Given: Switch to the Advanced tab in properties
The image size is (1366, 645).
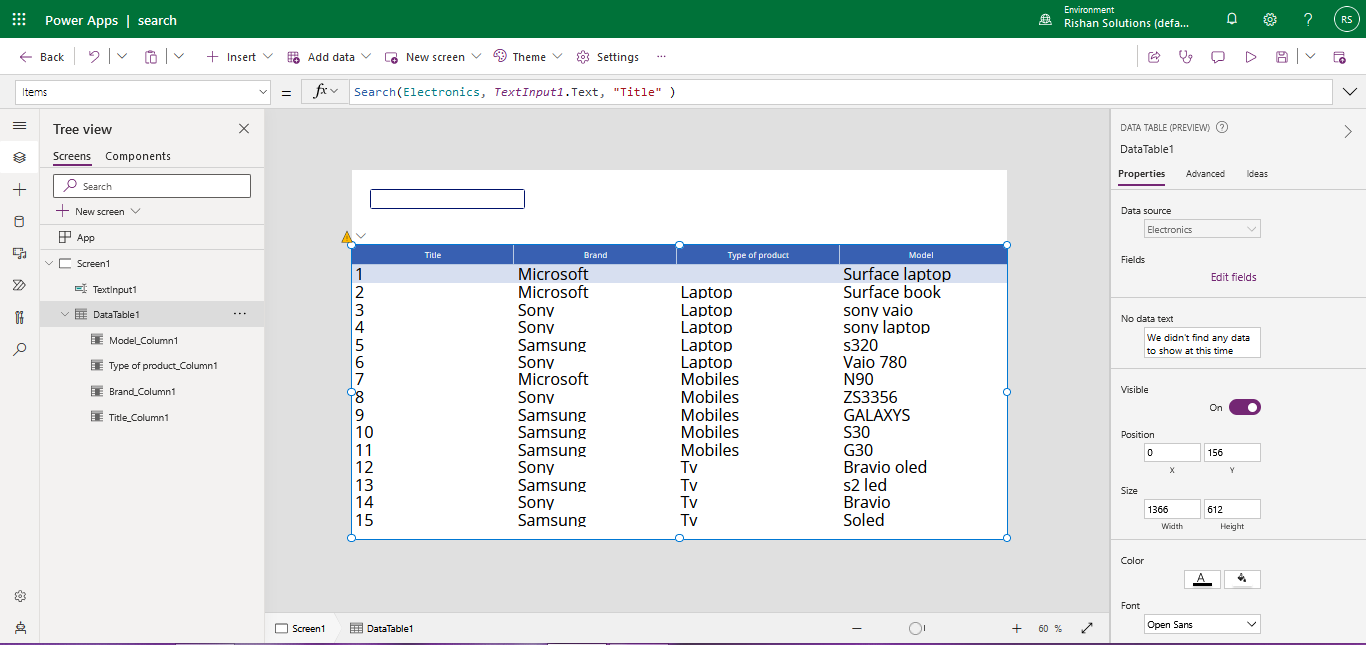Looking at the screenshot, I should coord(1205,173).
